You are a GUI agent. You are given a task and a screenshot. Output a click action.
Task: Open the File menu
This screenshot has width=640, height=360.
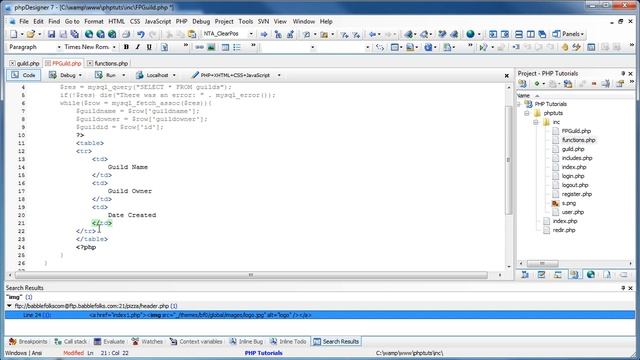[24, 21]
